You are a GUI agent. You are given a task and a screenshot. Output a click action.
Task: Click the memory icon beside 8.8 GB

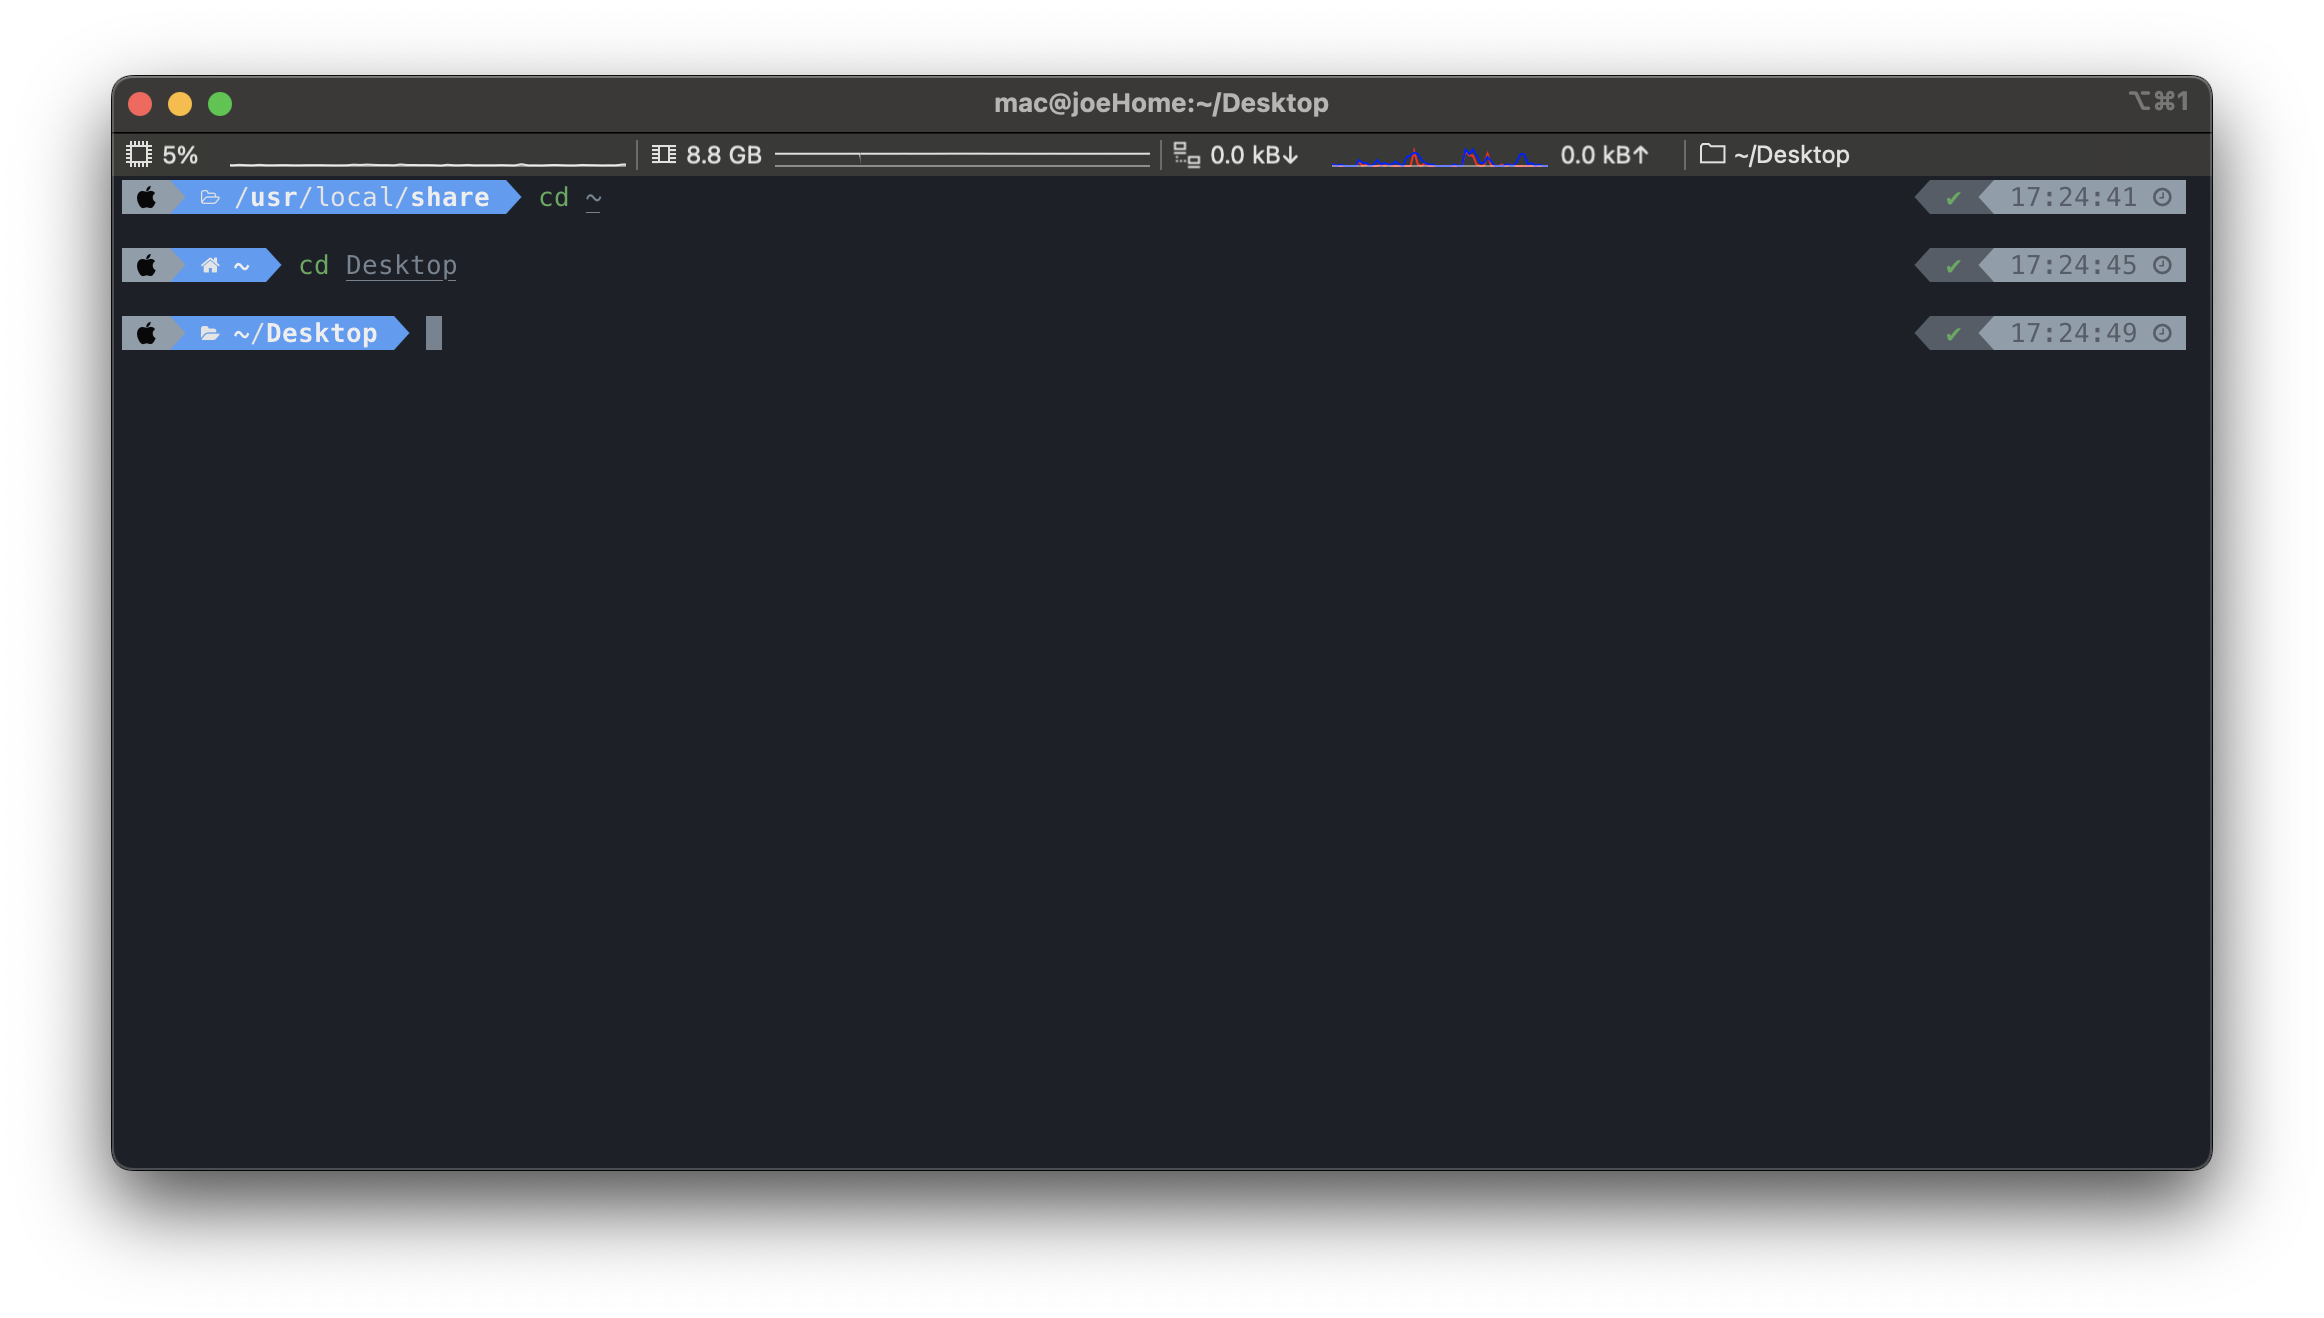[663, 154]
